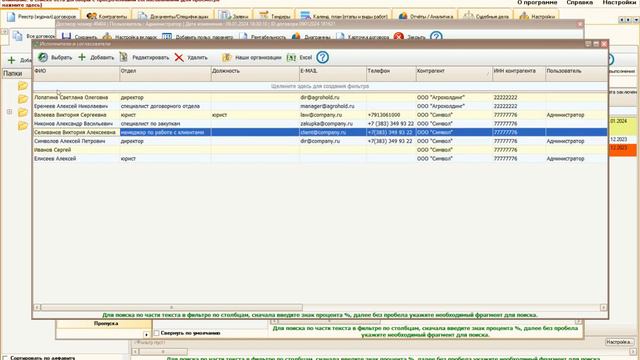640x360 pixels.
Task: Sort by the ФИО column header
Action: click(x=76, y=74)
